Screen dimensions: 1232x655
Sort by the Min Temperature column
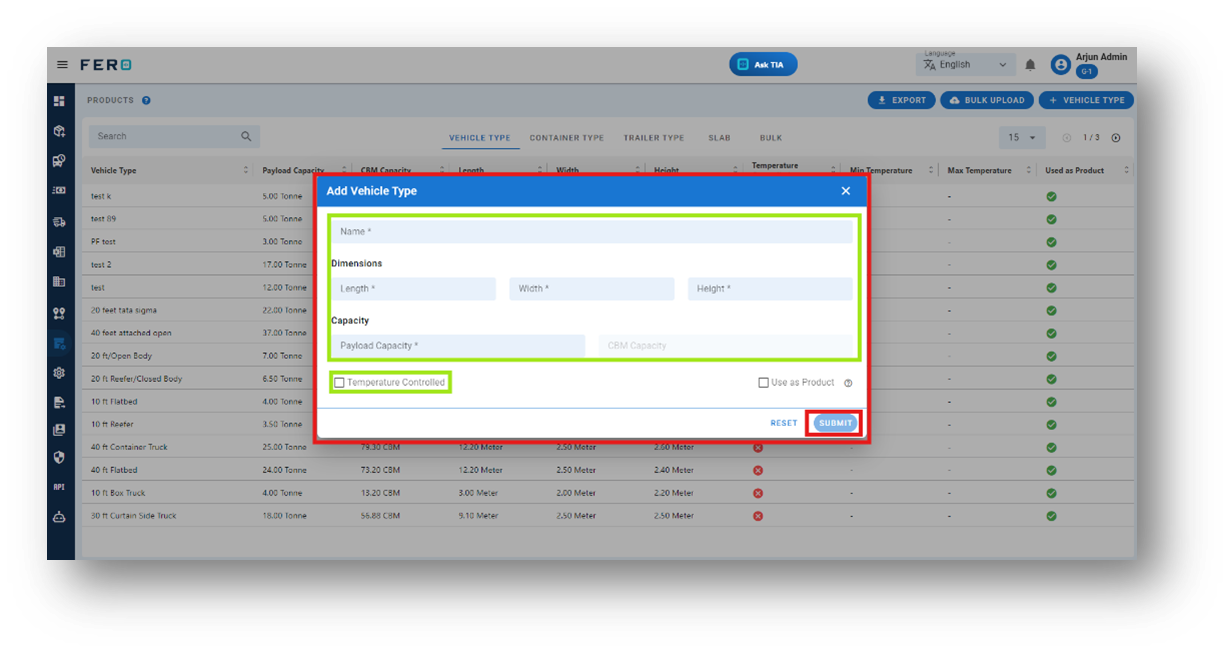931,171
